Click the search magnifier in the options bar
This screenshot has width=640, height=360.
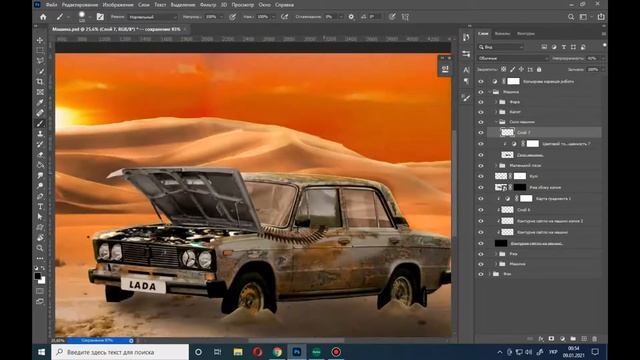coord(571,17)
